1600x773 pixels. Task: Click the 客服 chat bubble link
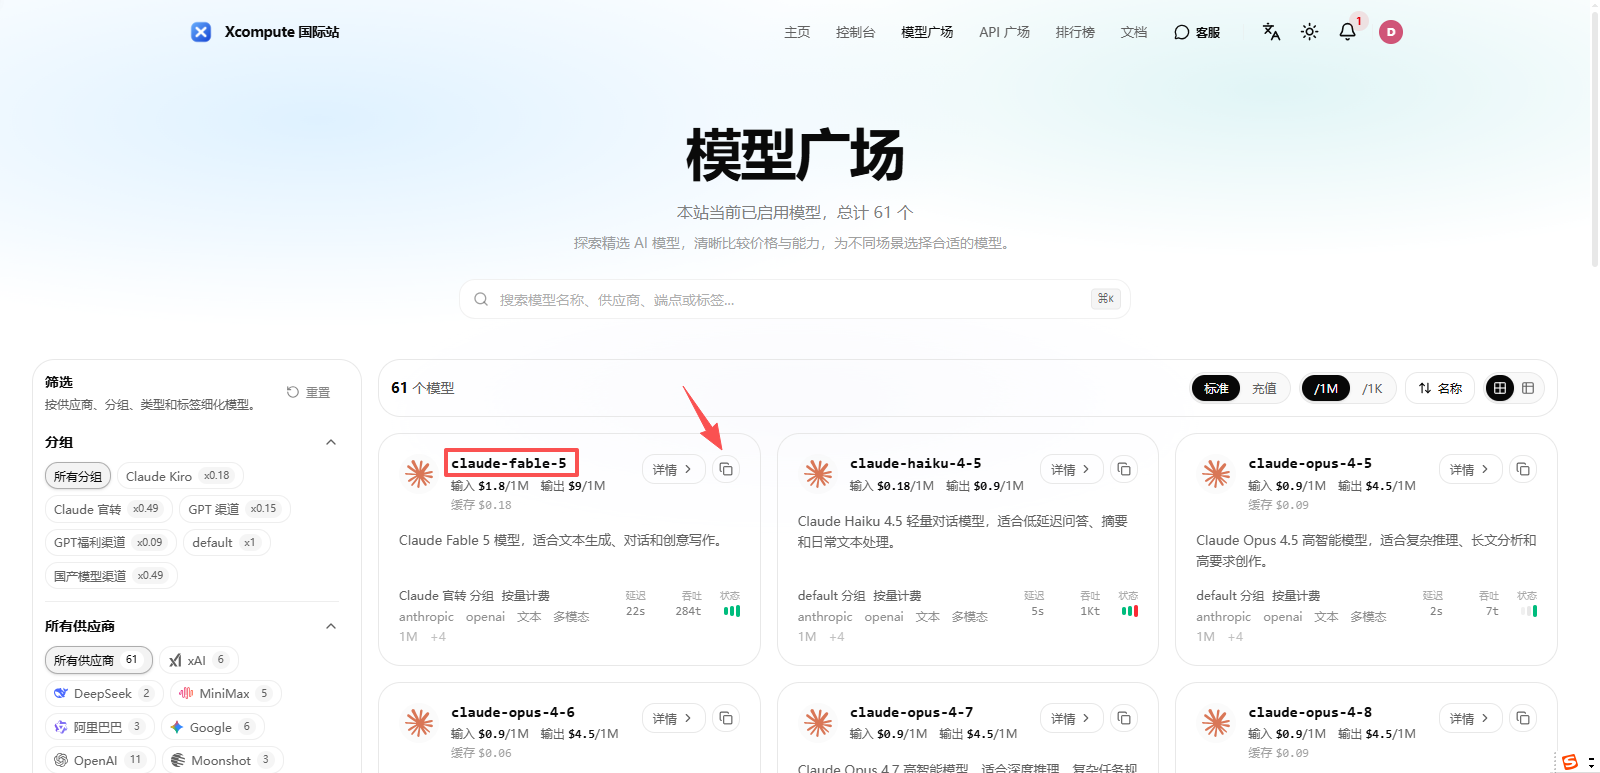pyautogui.click(x=1197, y=32)
